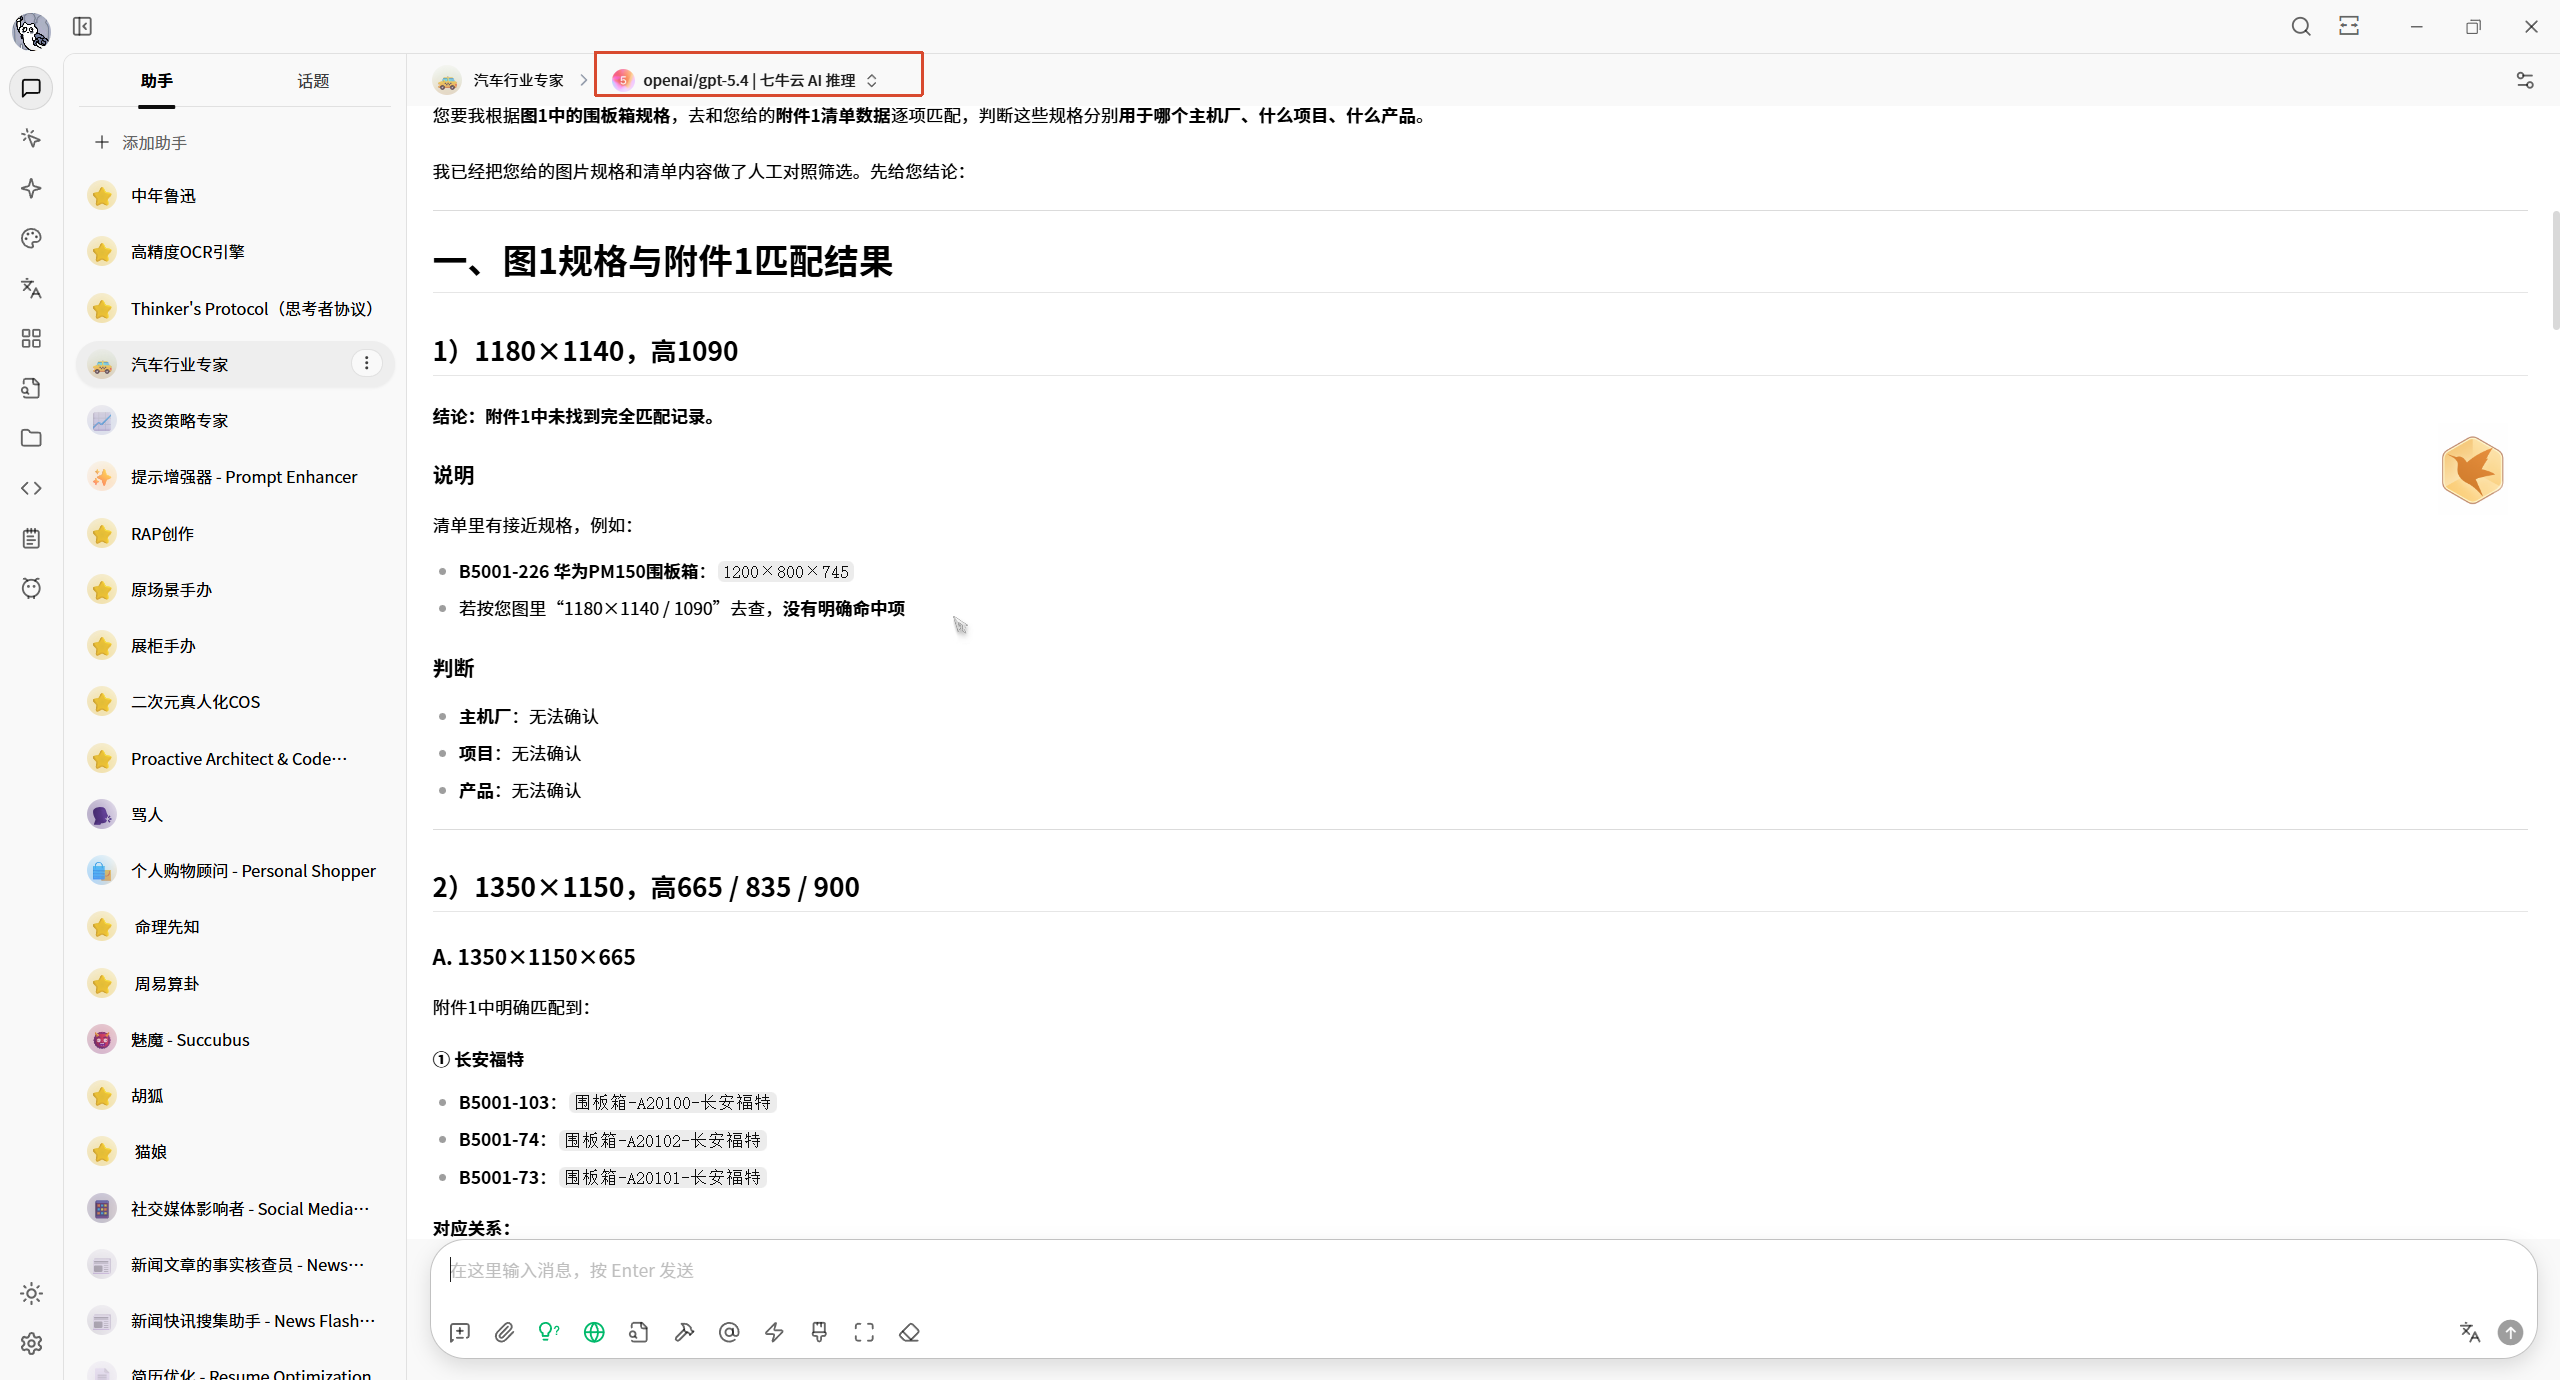Switch to the 话题 tab
The image size is (2560, 1380).
313,80
